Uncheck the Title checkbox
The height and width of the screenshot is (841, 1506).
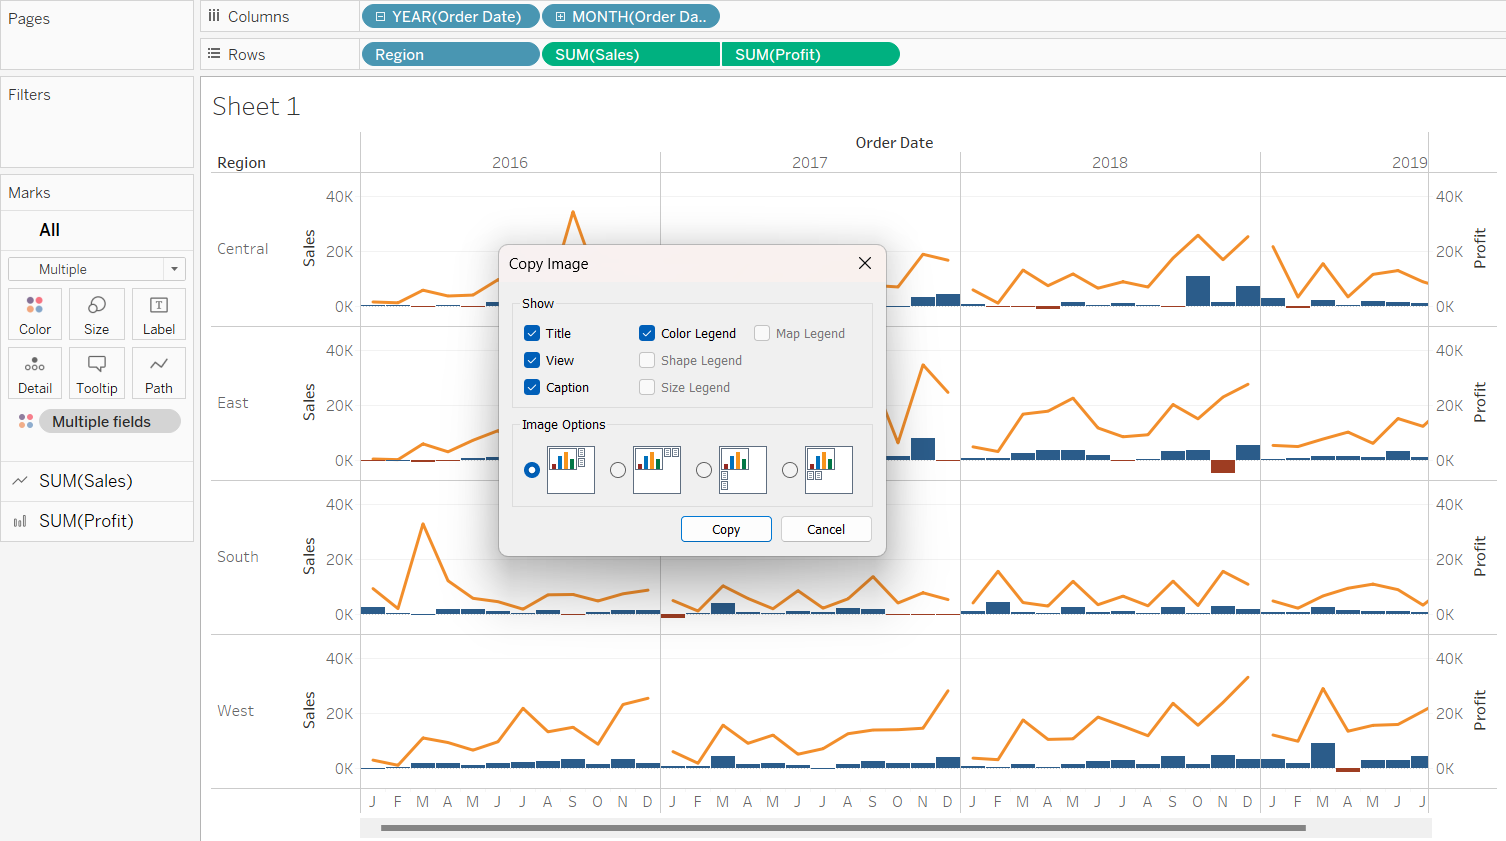[x=532, y=333]
